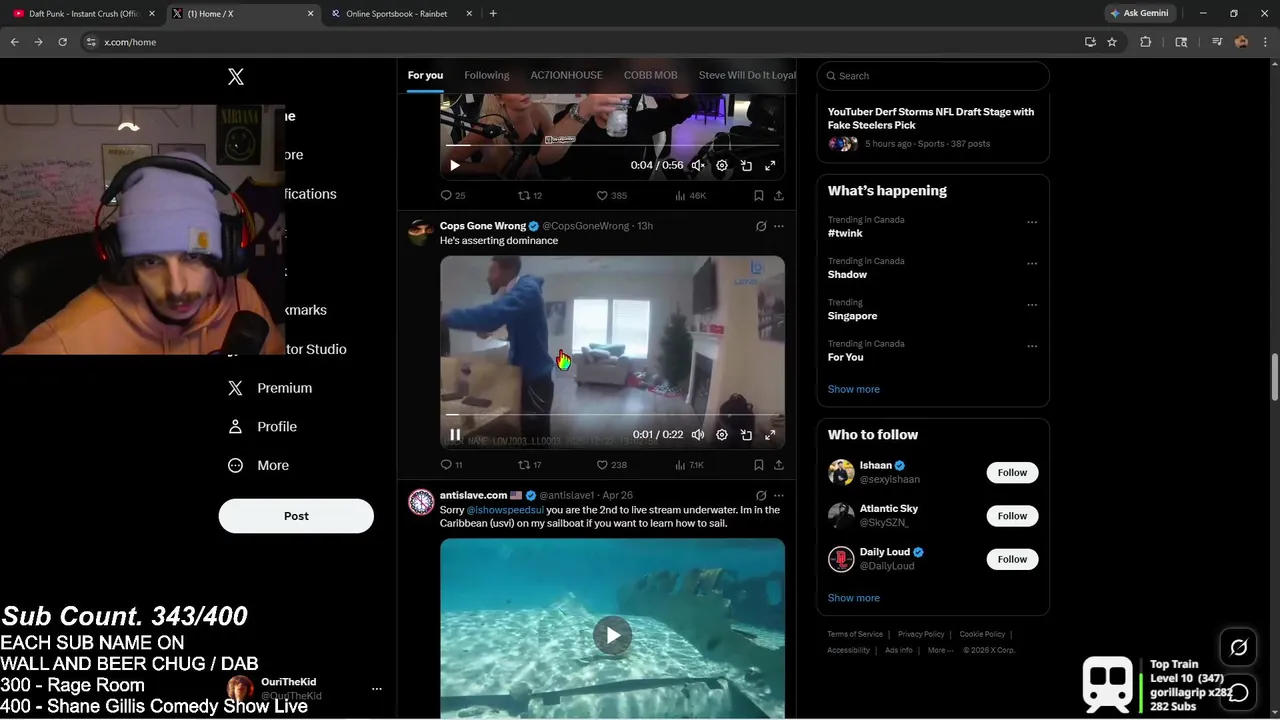1280x720 pixels.
Task: Click the Search input field
Action: [x=933, y=76]
